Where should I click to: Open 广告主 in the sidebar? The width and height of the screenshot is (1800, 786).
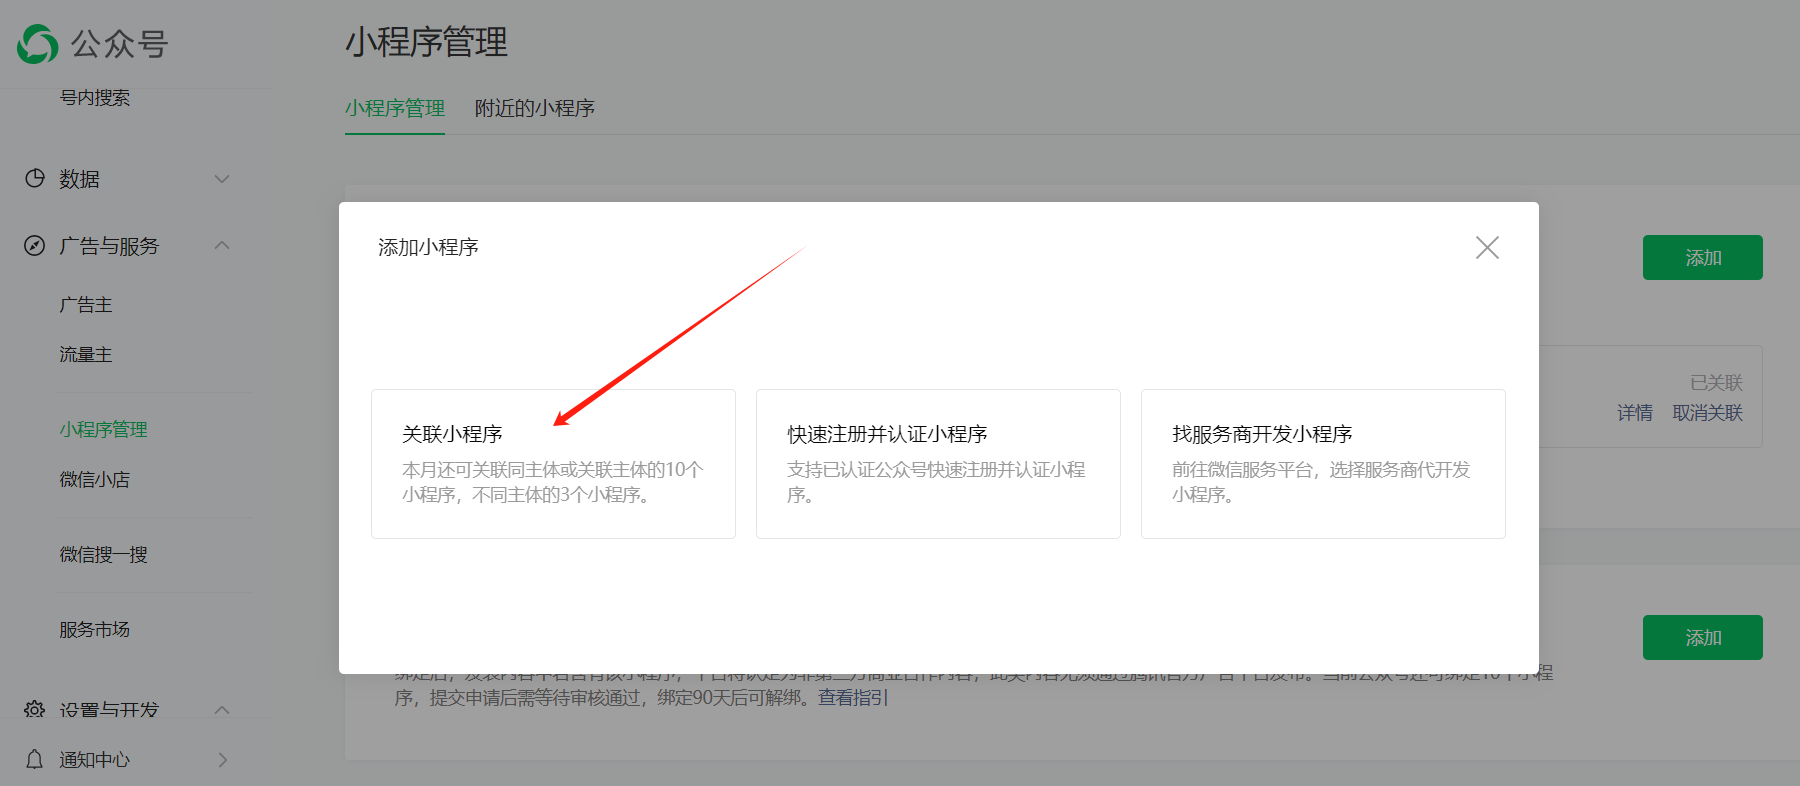pos(86,304)
